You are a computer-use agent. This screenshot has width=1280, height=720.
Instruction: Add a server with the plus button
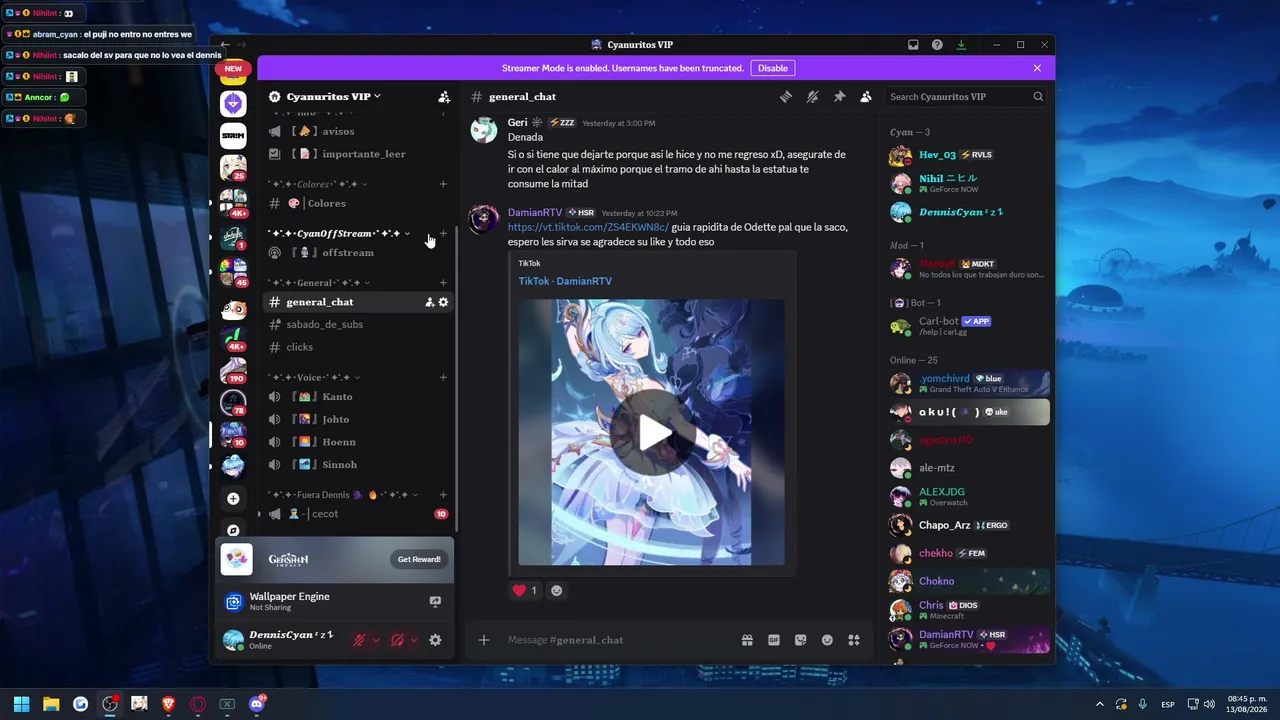[x=233, y=499]
